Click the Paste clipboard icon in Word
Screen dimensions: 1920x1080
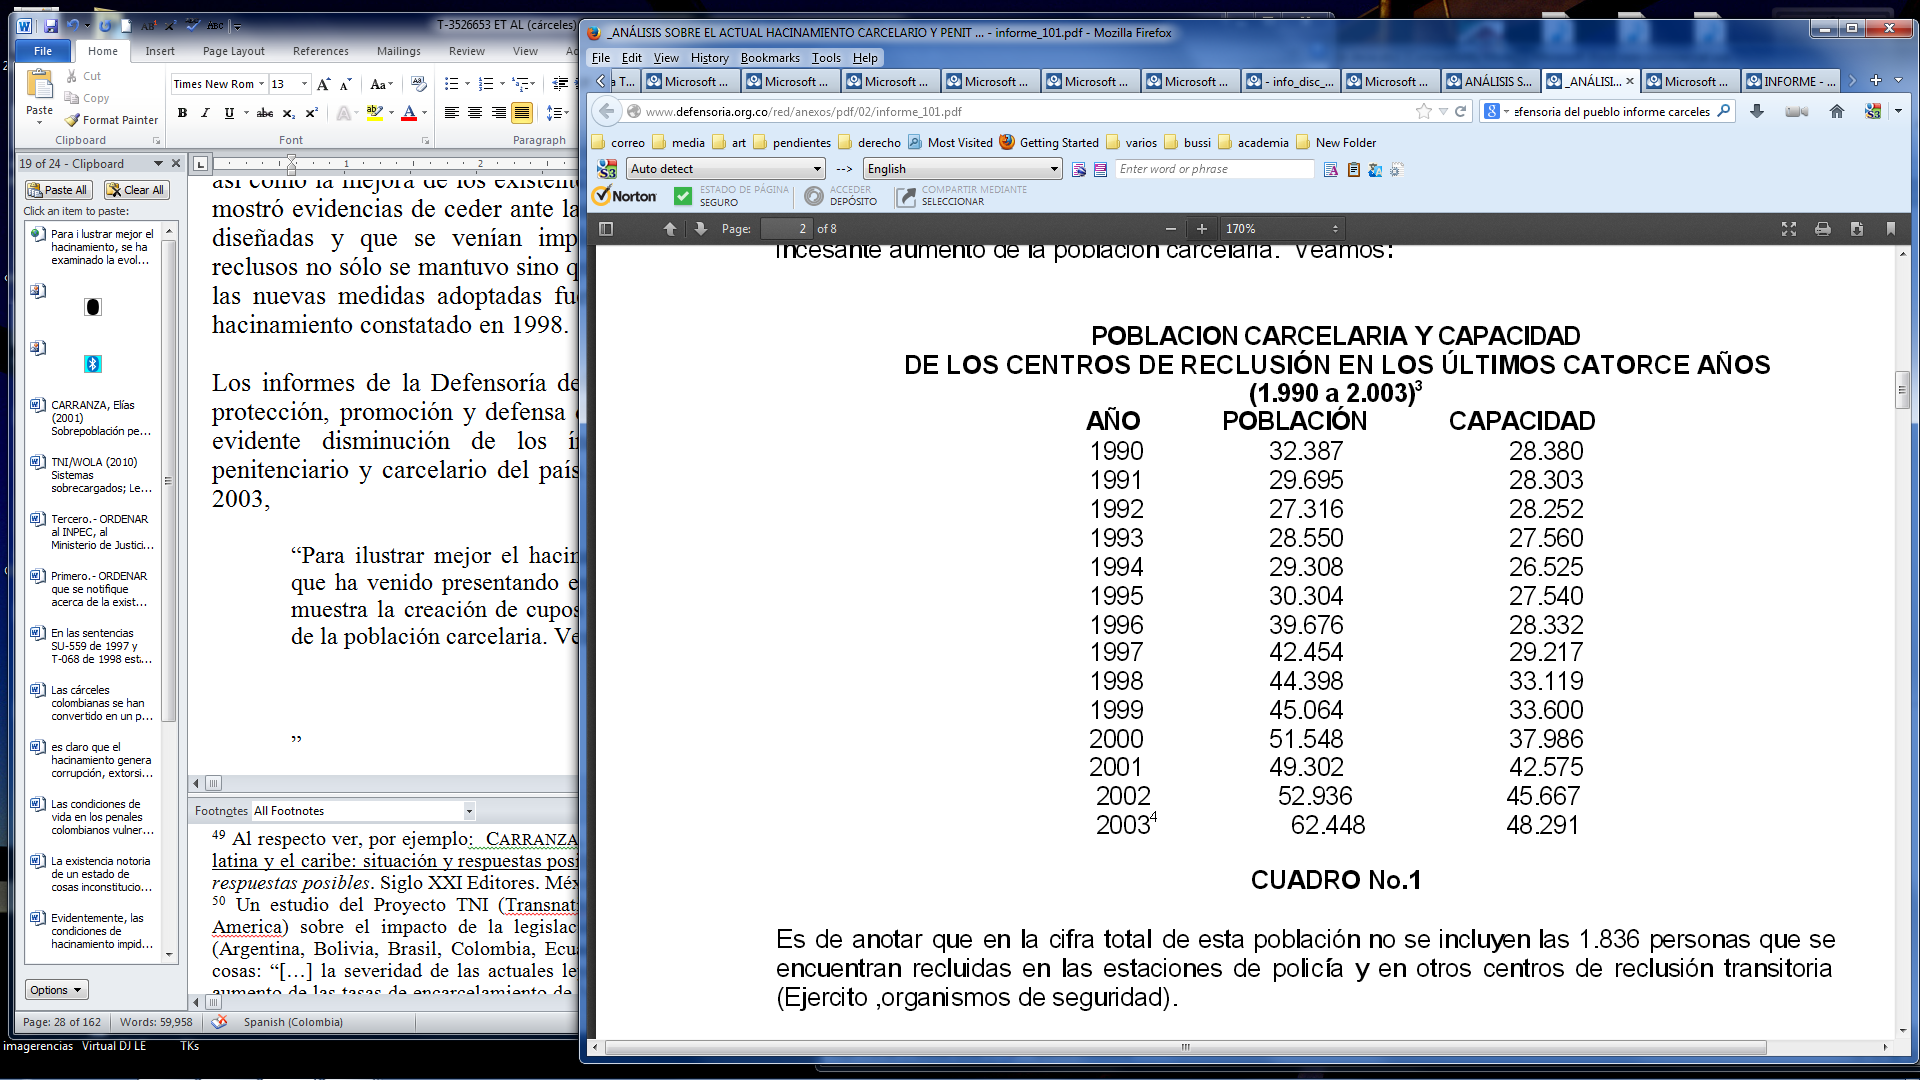(x=40, y=85)
